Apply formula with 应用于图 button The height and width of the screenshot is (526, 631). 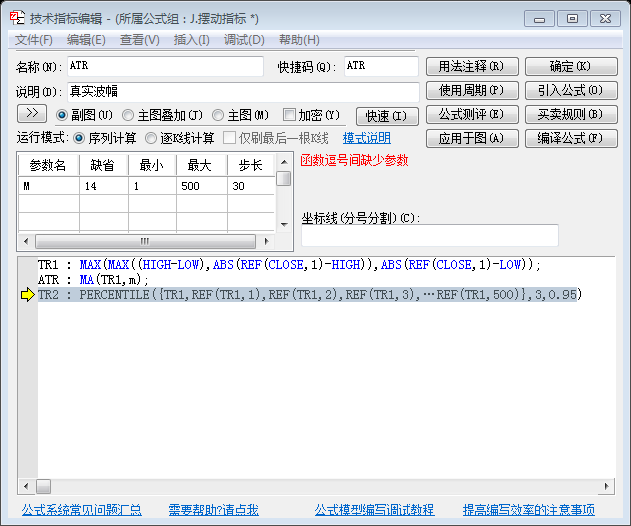tap(472, 138)
